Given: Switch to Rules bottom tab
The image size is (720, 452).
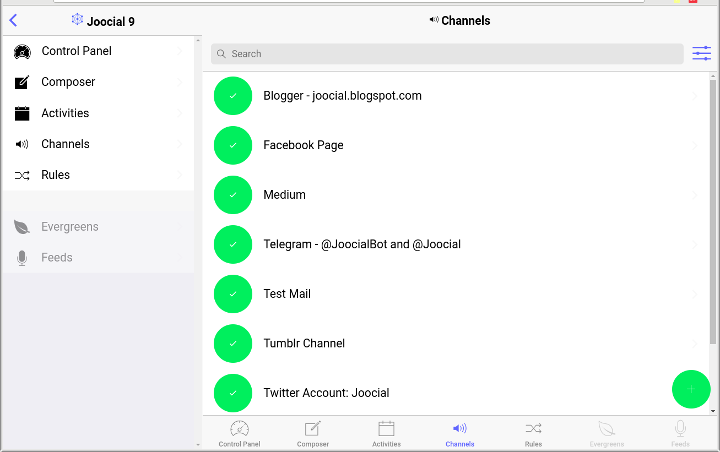Looking at the screenshot, I should [x=533, y=434].
